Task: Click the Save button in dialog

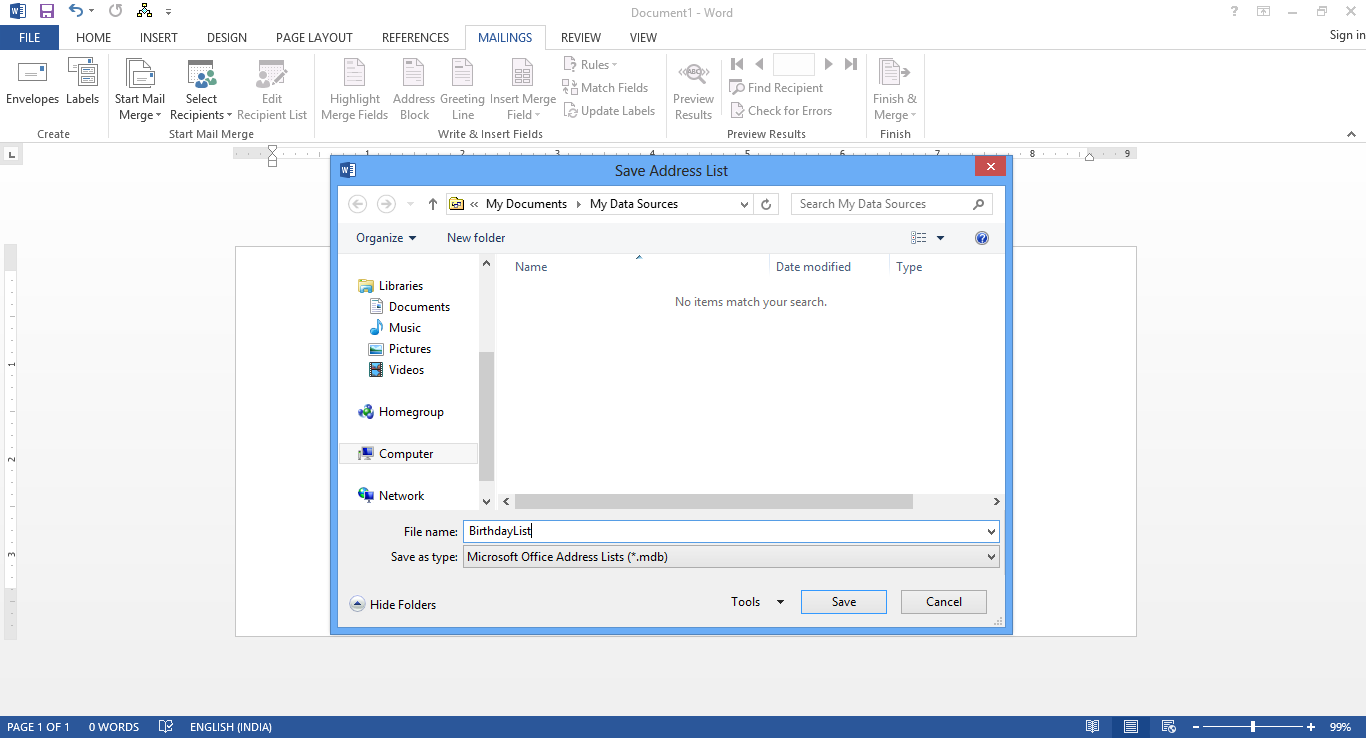Action: pyautogui.click(x=844, y=602)
